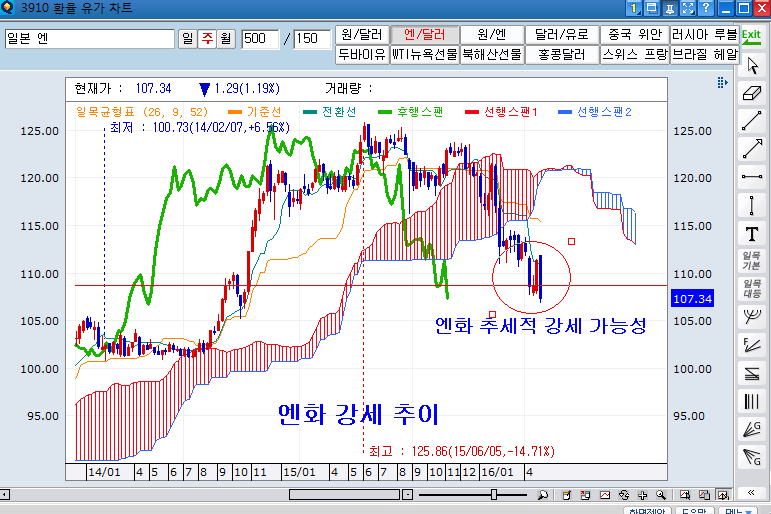Click the 달러/유로 button
771x514 pixels.
point(561,35)
